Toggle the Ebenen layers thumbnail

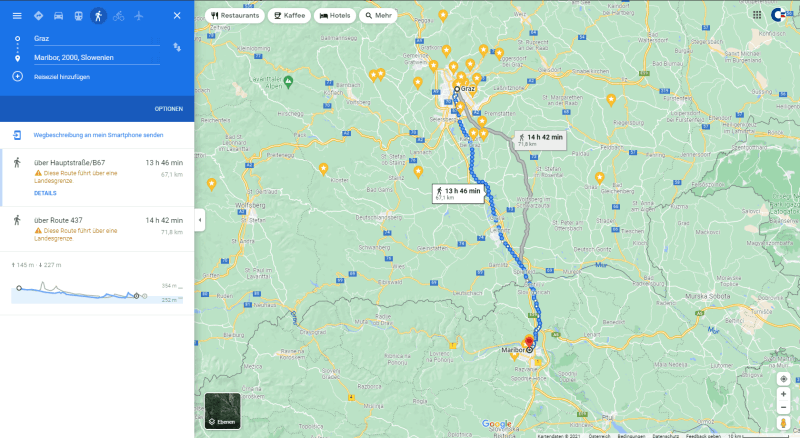coord(222,410)
